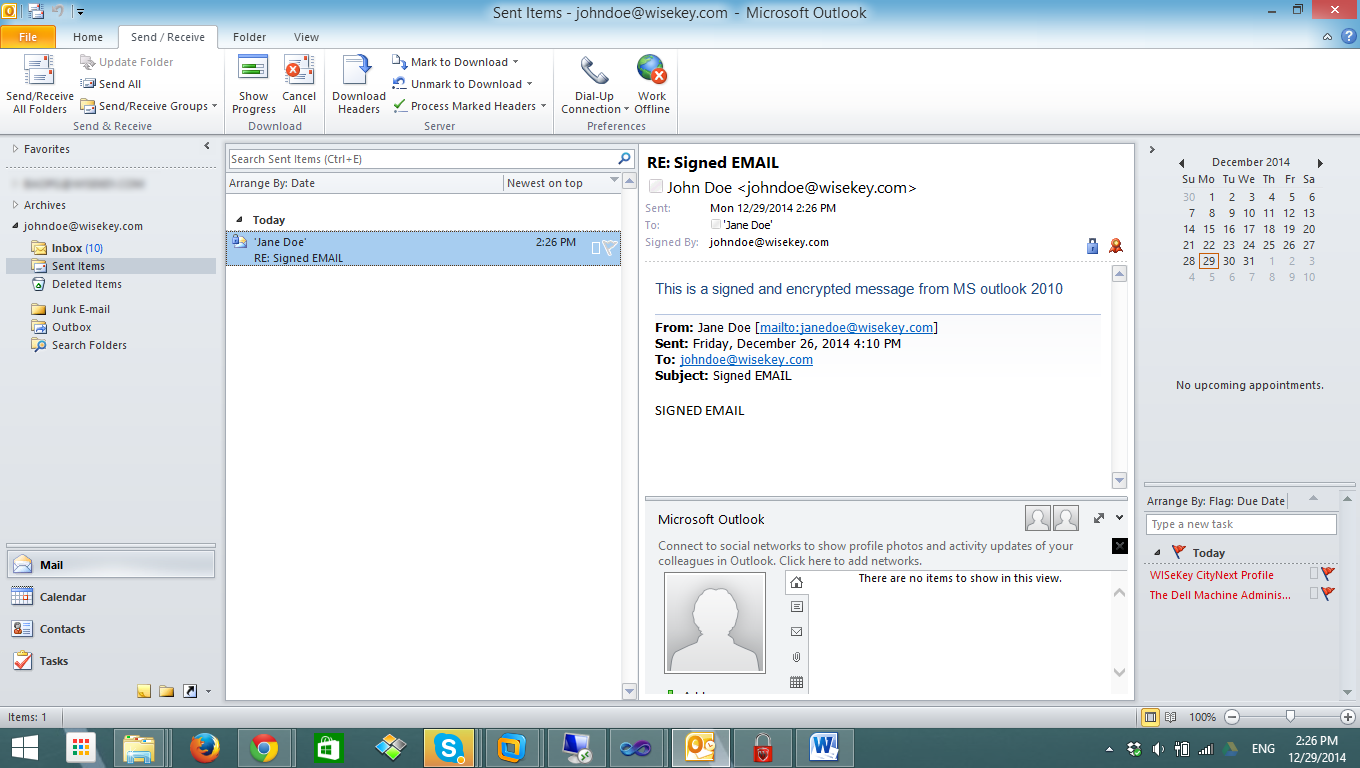The width and height of the screenshot is (1360, 768).
Task: Click the People Pane all items home icon
Action: (x=796, y=582)
